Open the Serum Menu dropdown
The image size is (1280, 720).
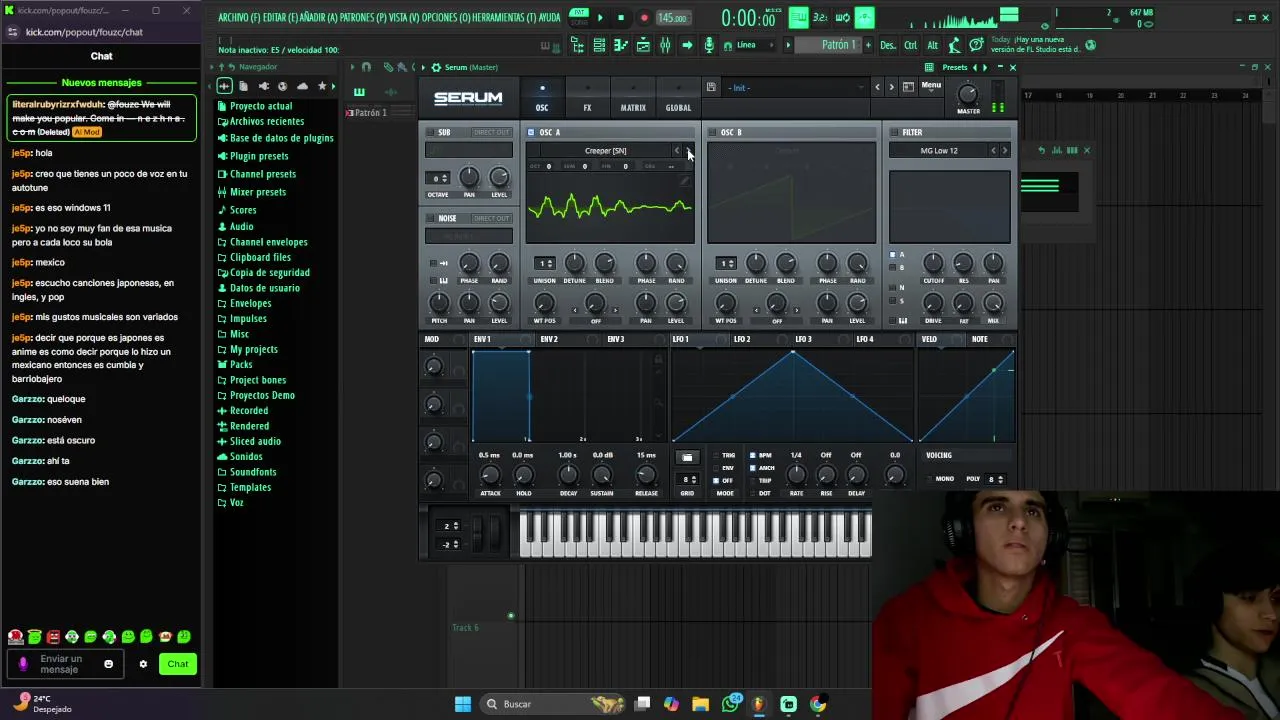[x=931, y=86]
